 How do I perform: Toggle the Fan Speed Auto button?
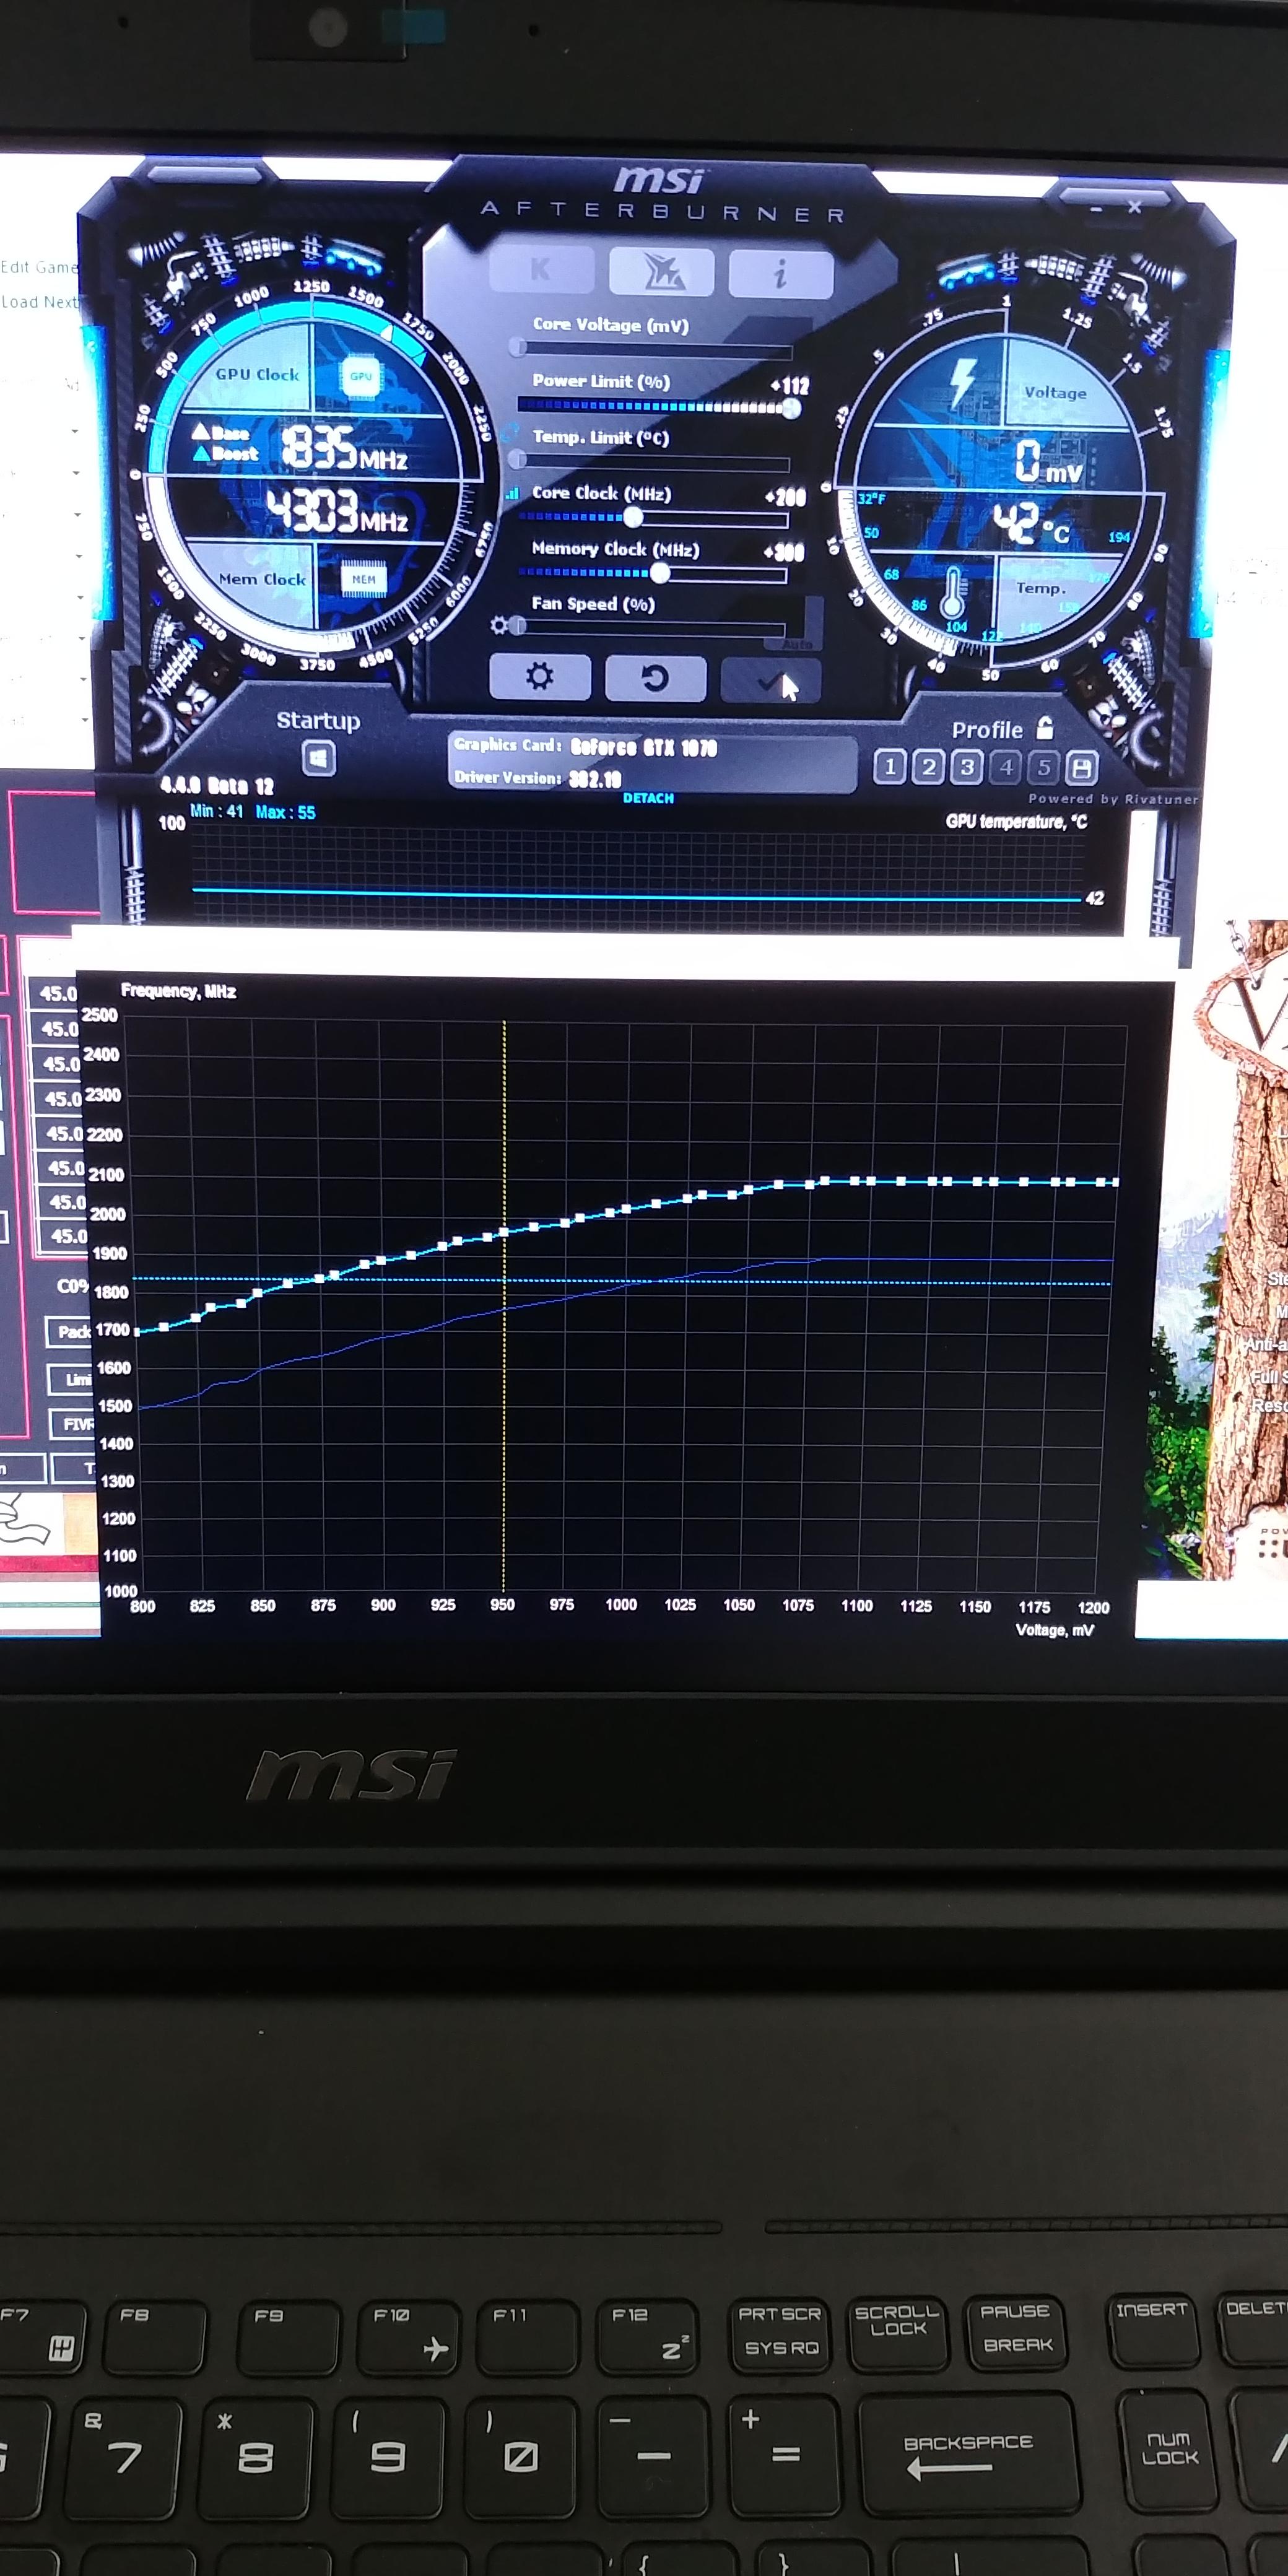pyautogui.click(x=797, y=645)
